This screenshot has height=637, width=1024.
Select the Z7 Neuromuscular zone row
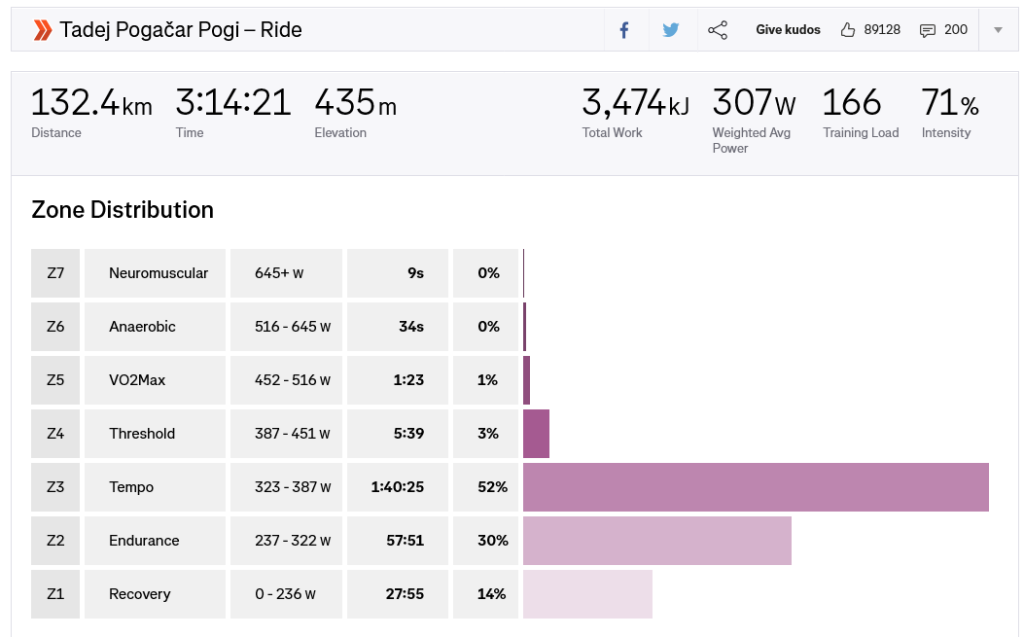pos(158,273)
